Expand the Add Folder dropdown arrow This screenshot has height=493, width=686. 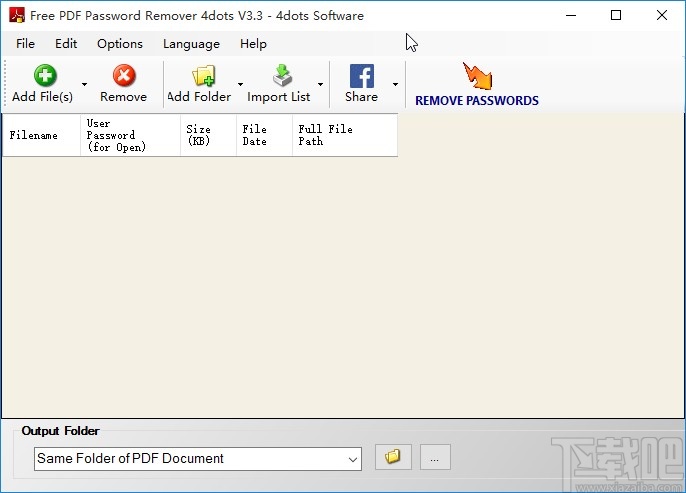point(240,84)
